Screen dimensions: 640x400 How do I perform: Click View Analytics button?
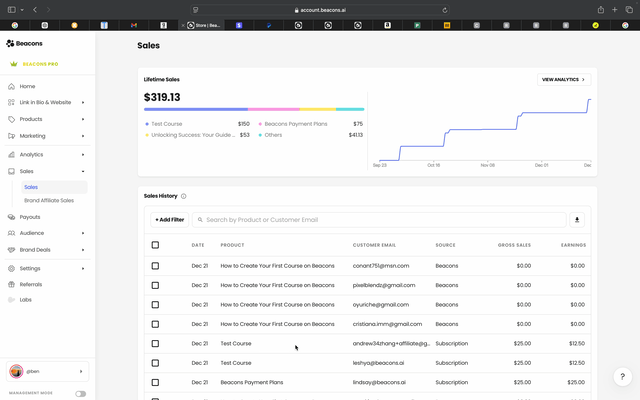point(564,80)
